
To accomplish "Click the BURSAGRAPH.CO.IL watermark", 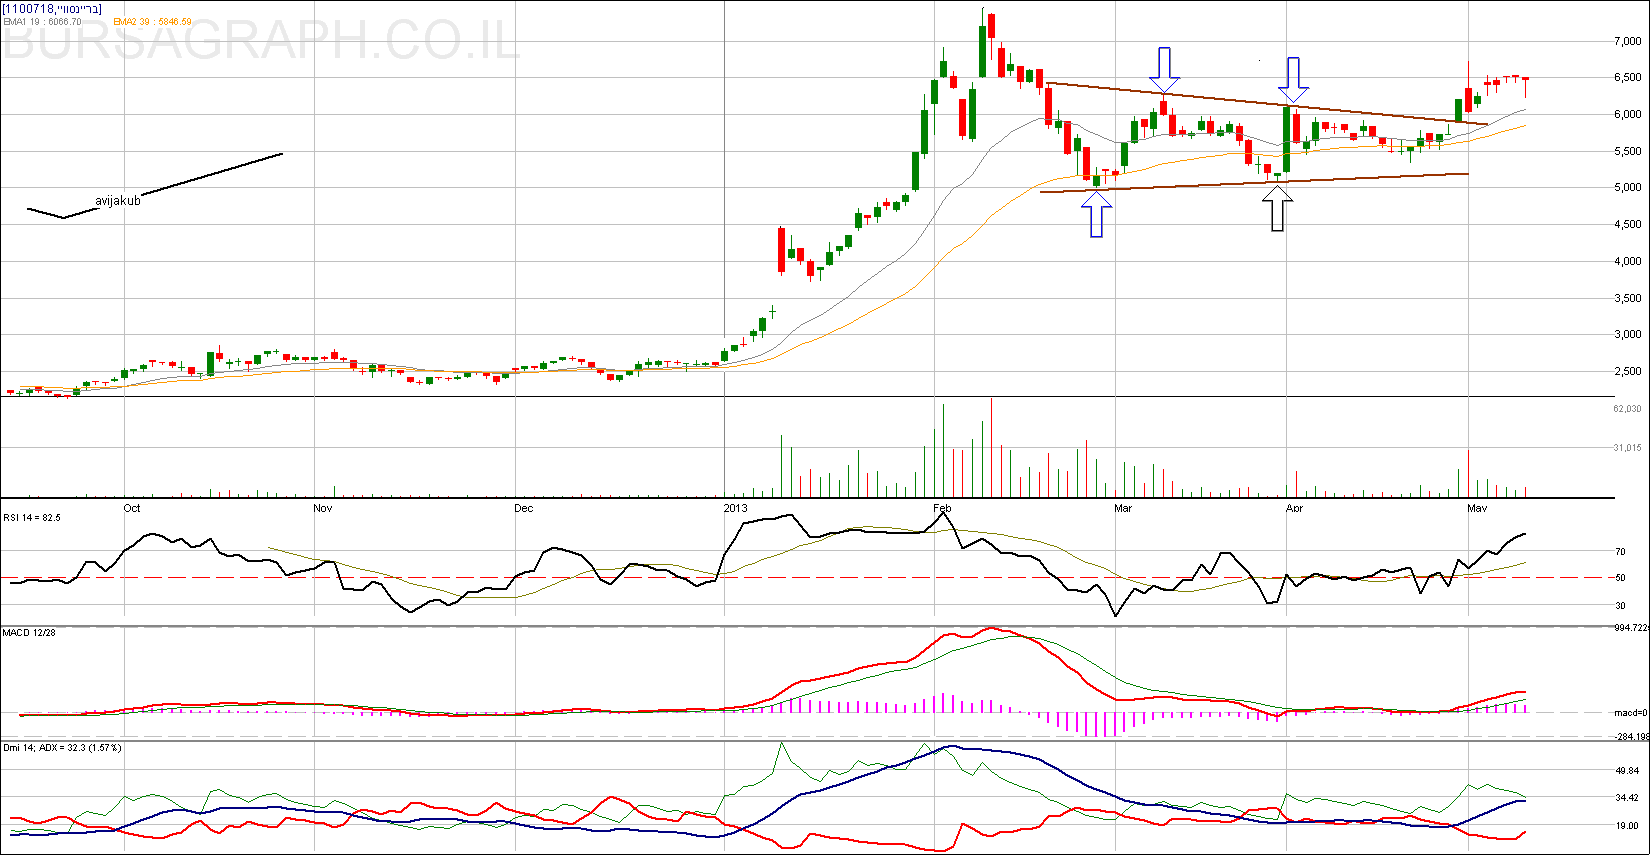I will (x=262, y=42).
